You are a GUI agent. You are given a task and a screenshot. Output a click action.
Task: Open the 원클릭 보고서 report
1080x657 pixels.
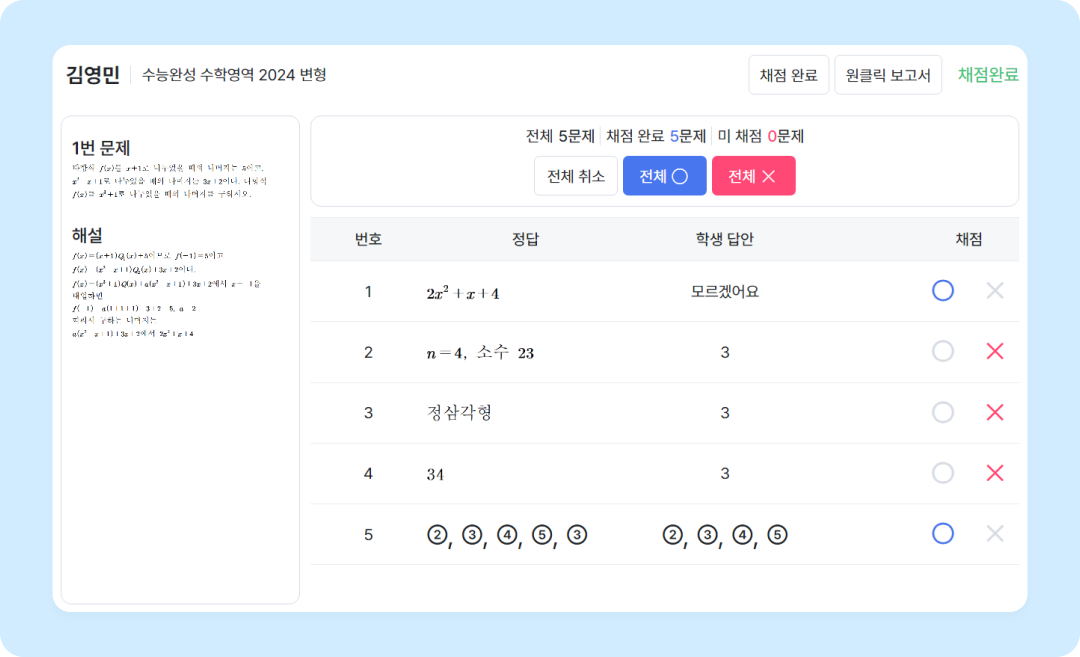point(888,75)
